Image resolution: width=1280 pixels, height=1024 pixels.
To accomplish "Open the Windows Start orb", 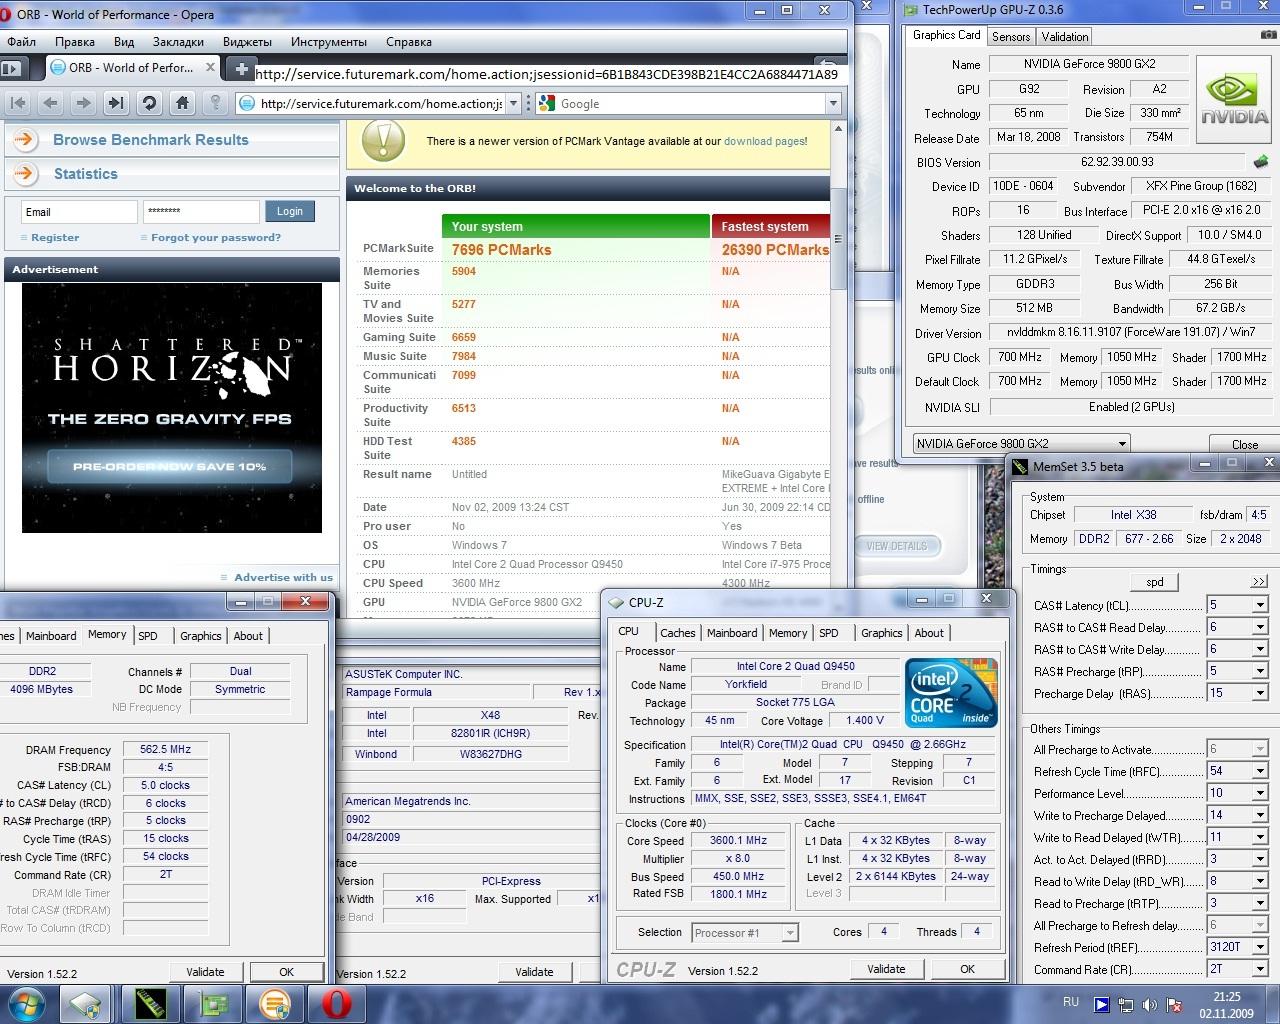I will click(x=27, y=1003).
